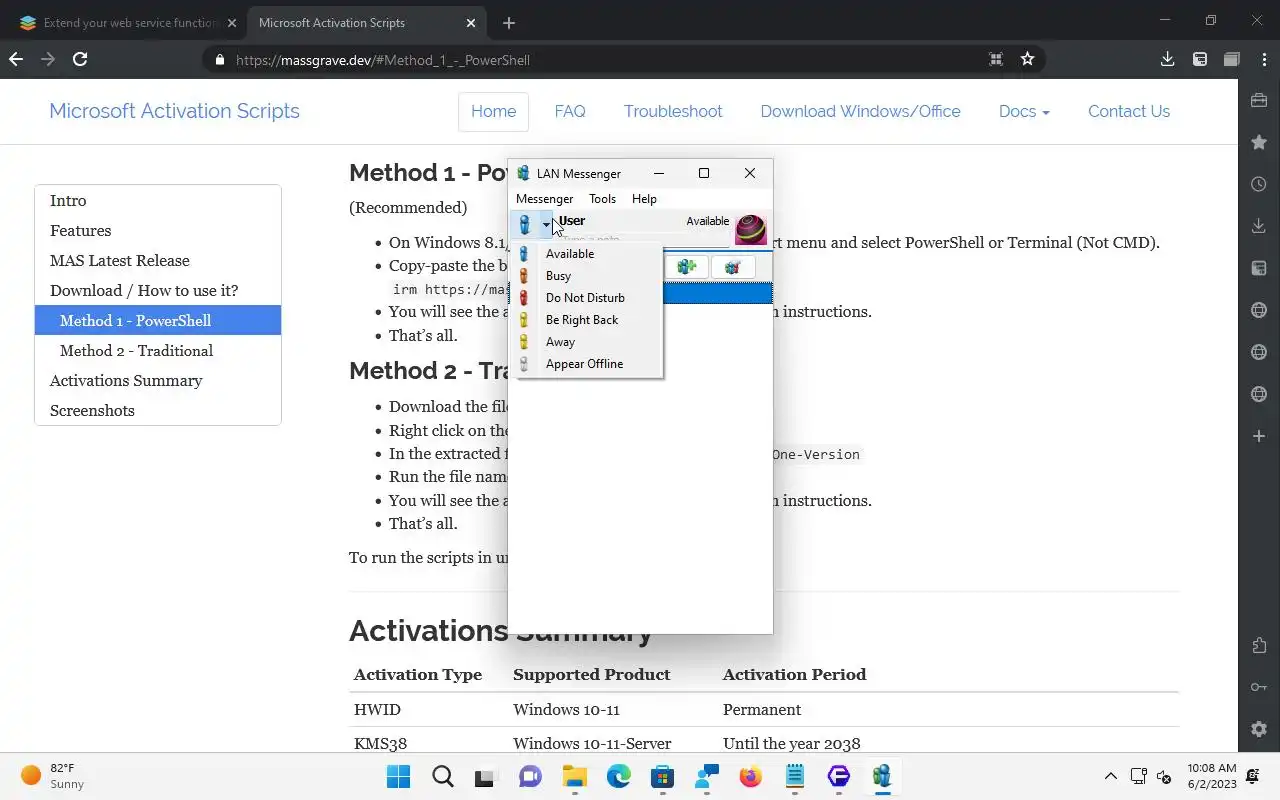The image size is (1280, 800).
Task: Click the side panel icon in browser toolbar
Action: (1200, 59)
